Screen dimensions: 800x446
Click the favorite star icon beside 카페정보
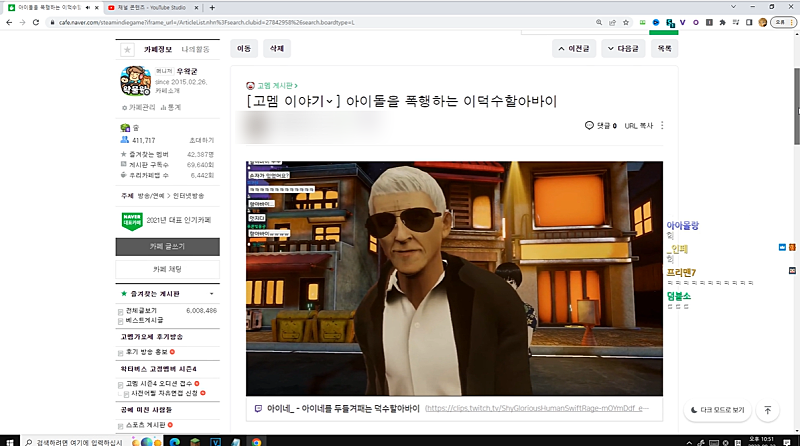127,49
